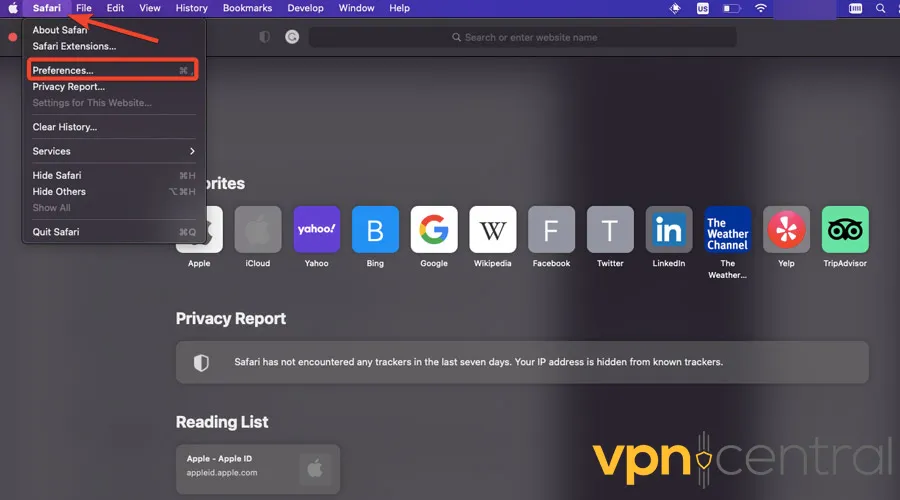The image size is (900, 500).
Task: Open the US input source menu
Action: click(x=703, y=8)
